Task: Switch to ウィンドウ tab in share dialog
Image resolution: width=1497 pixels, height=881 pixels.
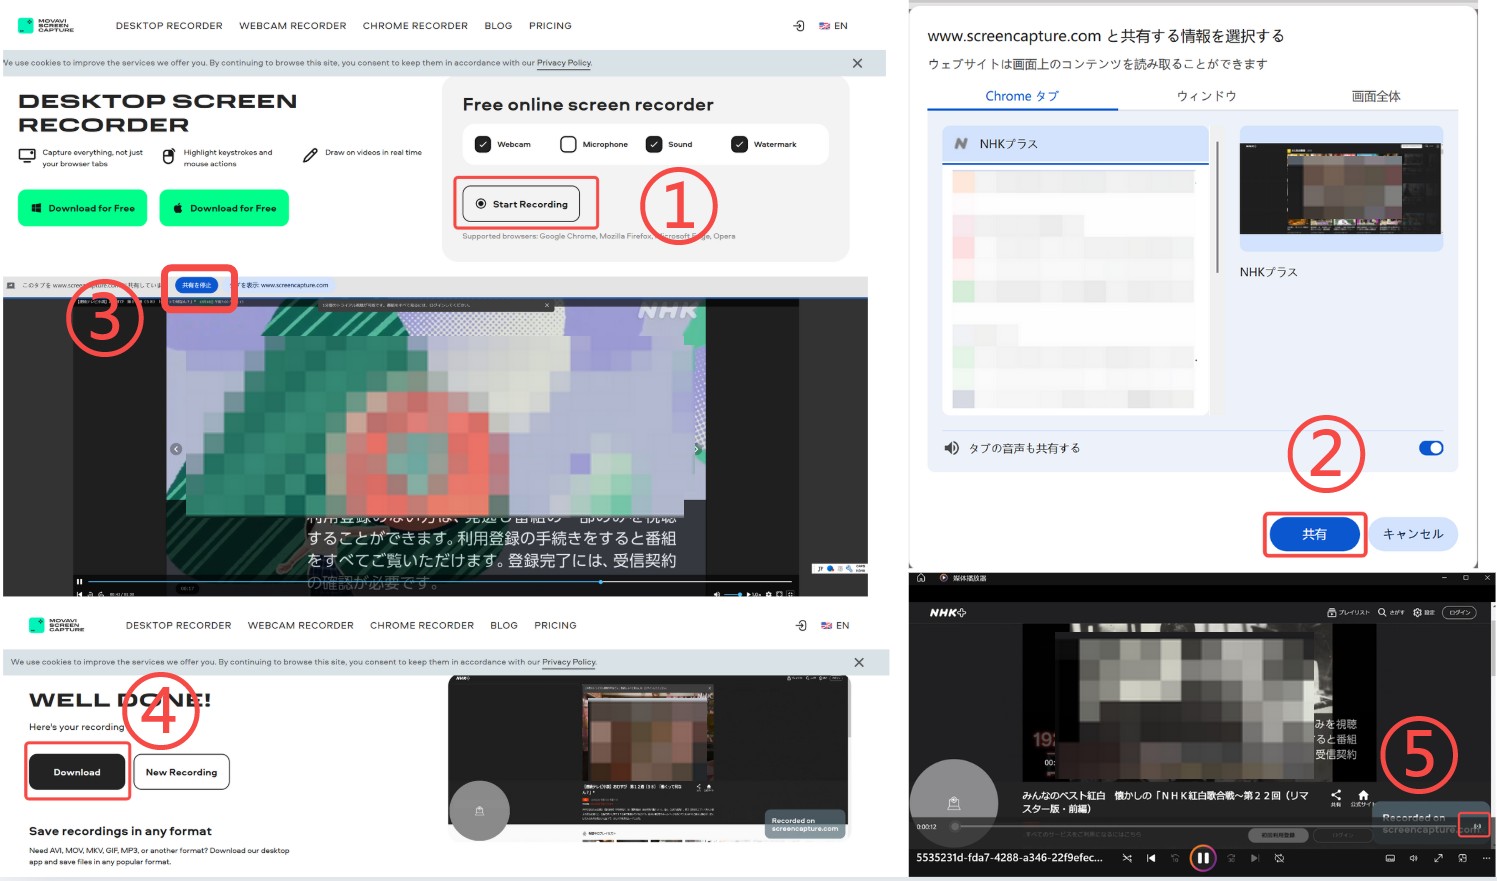Action: click(x=1207, y=96)
